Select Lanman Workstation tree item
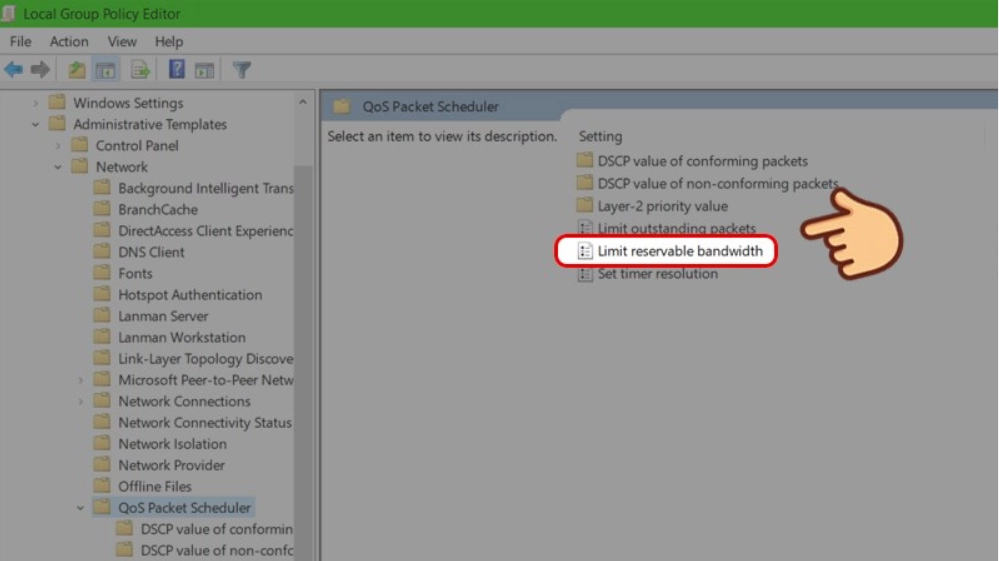 point(182,337)
